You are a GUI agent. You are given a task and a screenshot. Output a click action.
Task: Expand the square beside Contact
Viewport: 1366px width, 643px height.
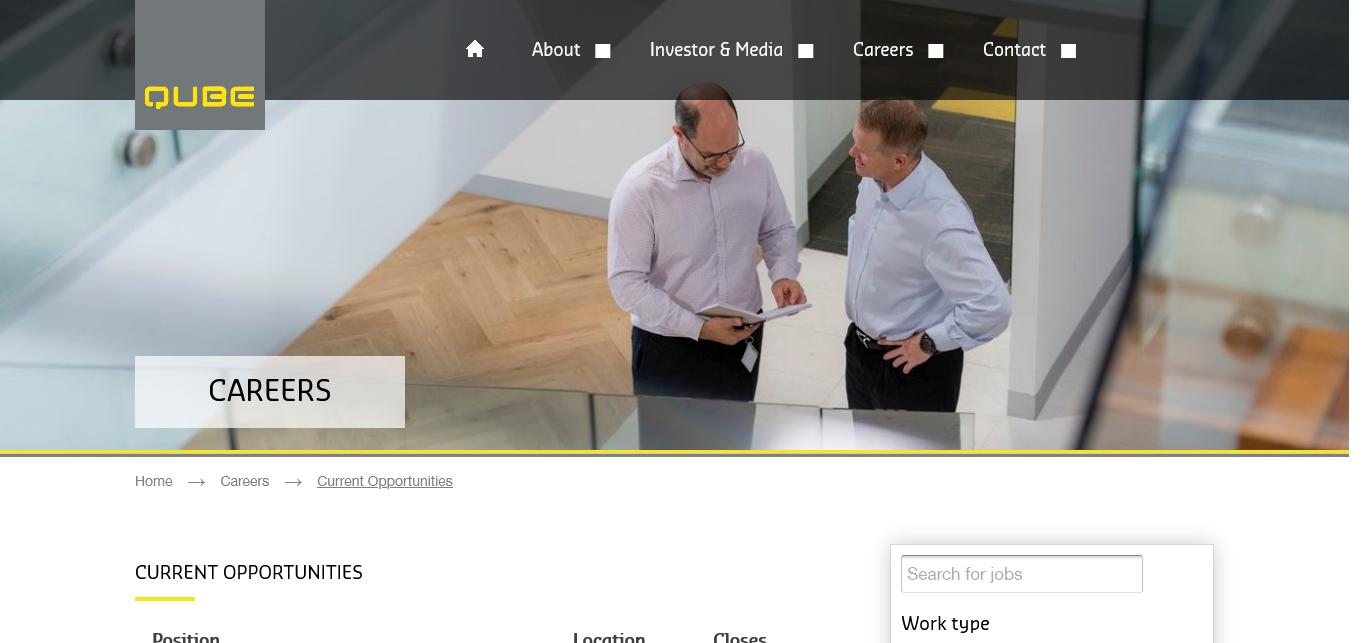point(1069,51)
